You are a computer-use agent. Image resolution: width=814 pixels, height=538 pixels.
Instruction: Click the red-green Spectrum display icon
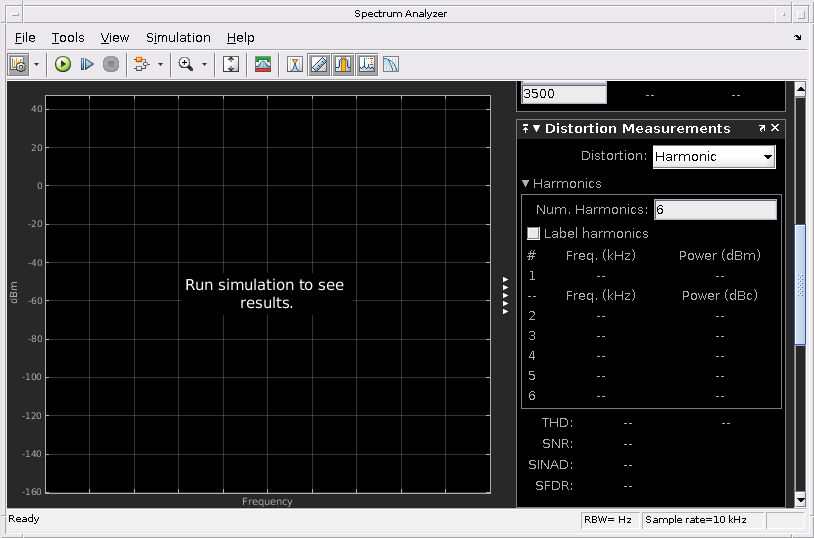point(262,64)
